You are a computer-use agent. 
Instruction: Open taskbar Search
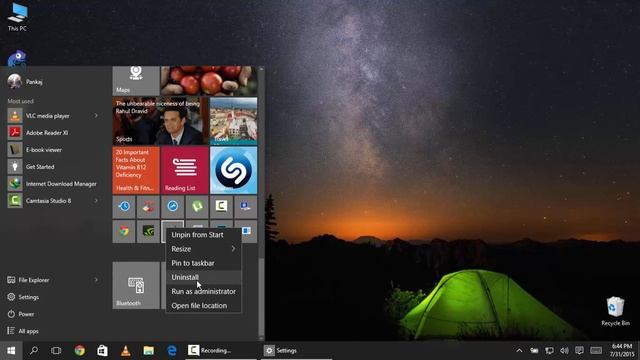(34, 351)
